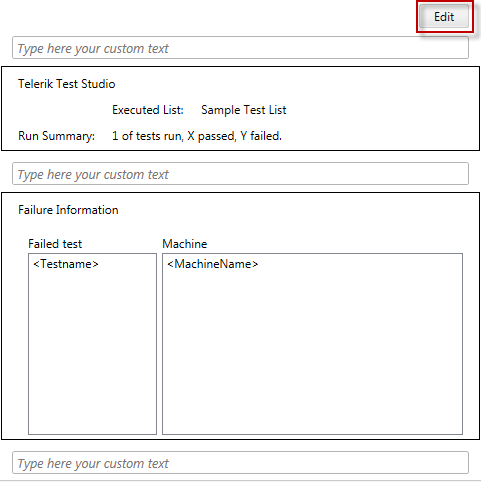Select the '1 of tests run, X passed, Y failed.' text
481x482 pixels.
click(x=197, y=136)
